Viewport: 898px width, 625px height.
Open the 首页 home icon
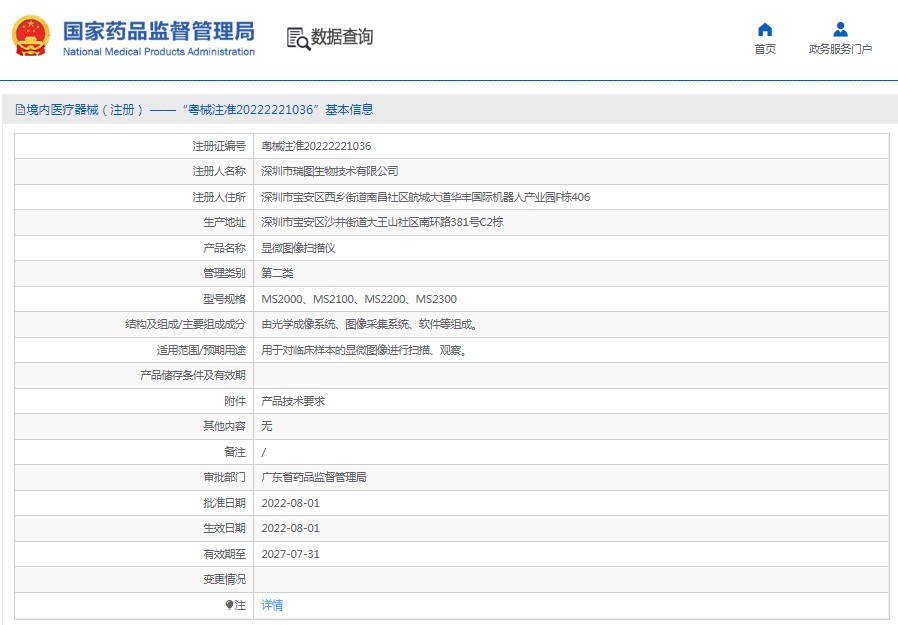click(x=765, y=29)
